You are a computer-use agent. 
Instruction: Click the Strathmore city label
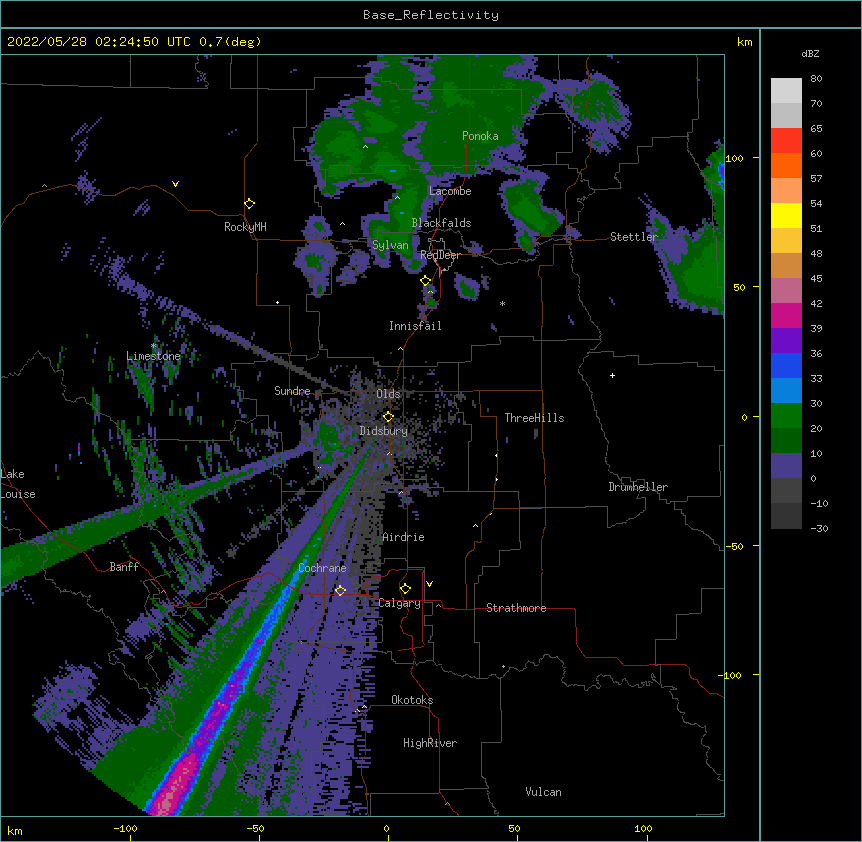coord(516,608)
